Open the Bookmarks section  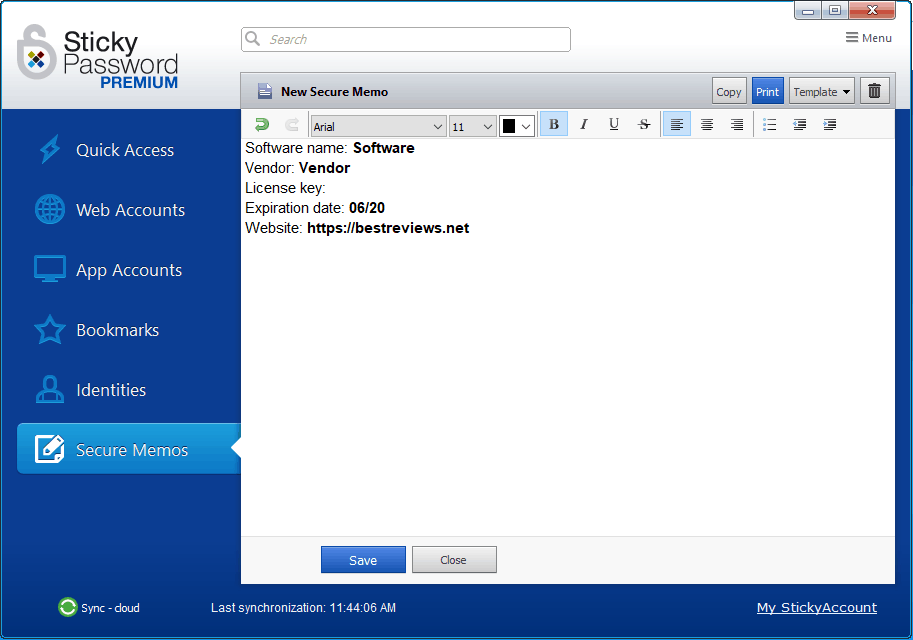[x=117, y=329]
